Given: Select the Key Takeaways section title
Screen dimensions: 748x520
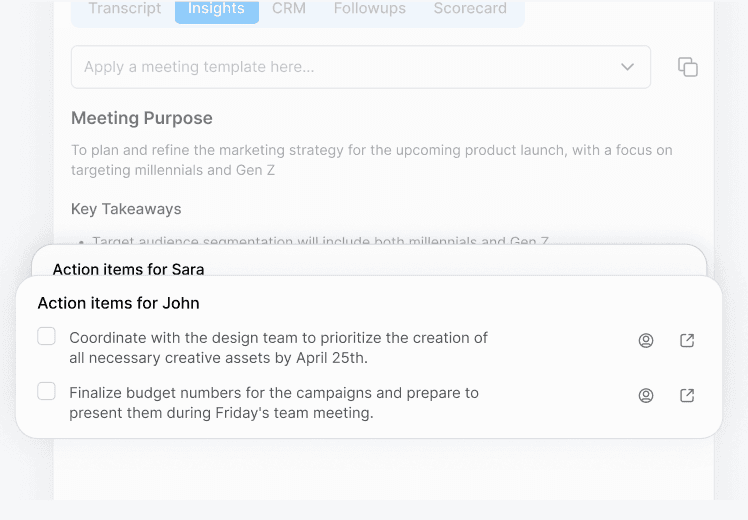Looking at the screenshot, I should click(126, 209).
